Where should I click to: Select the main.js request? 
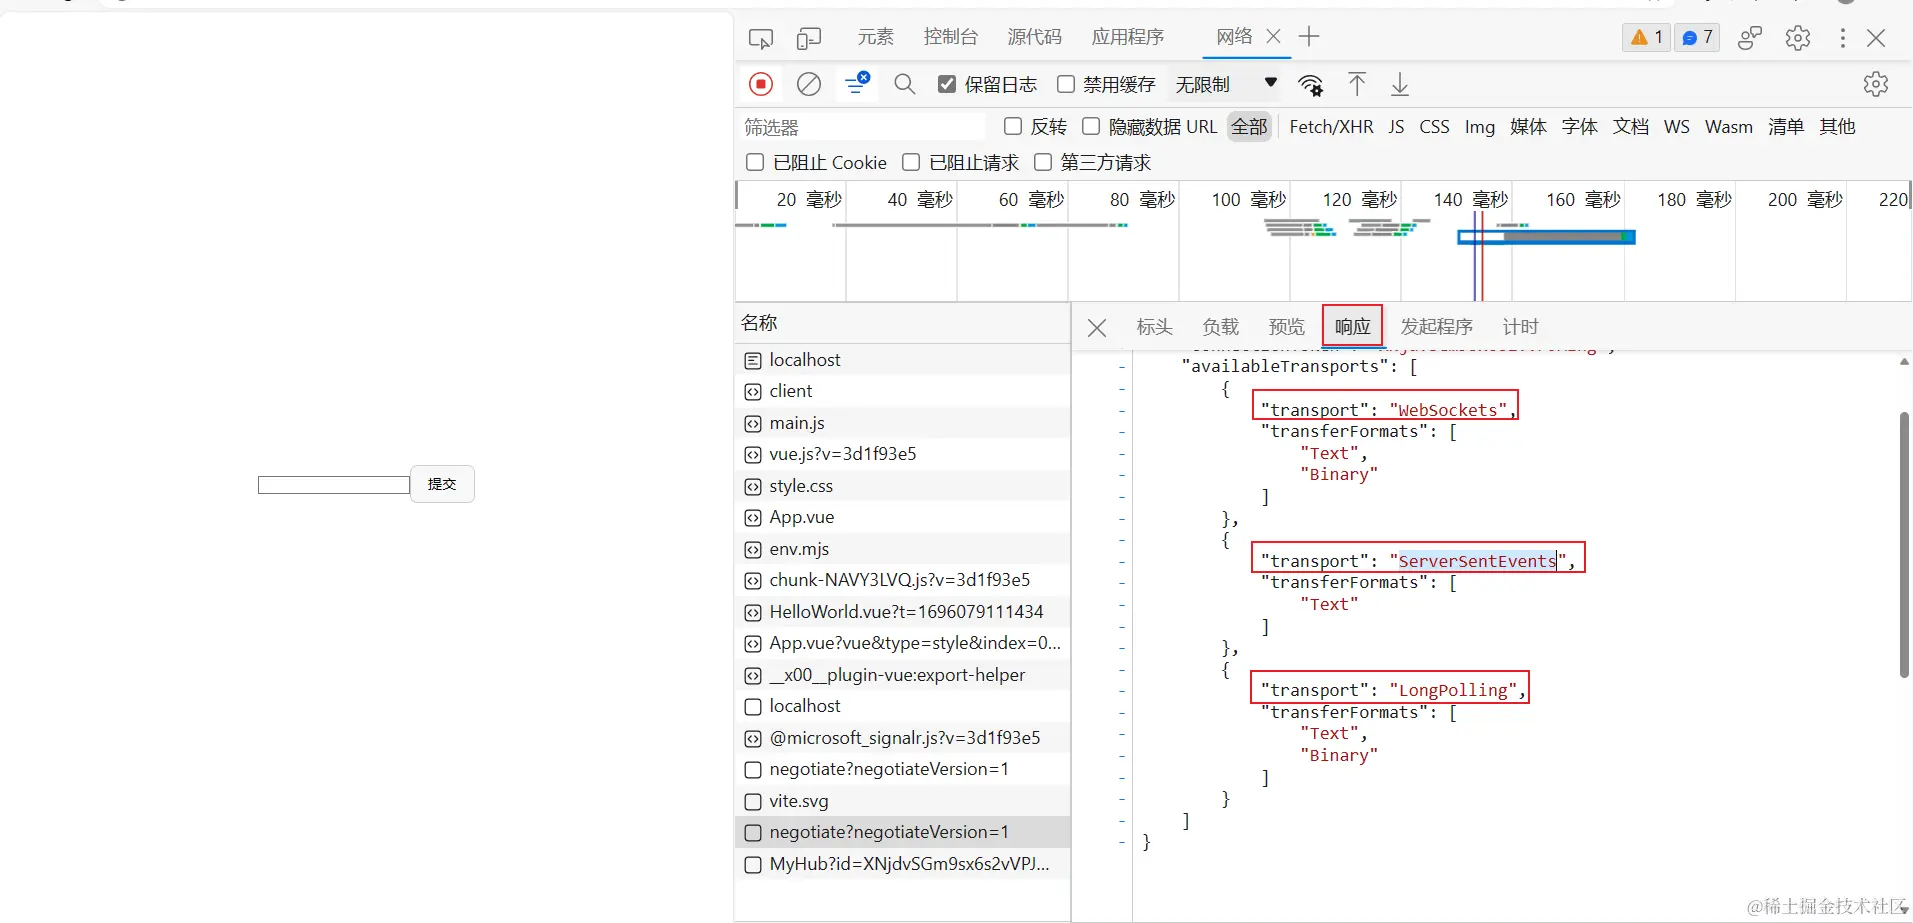coord(903,423)
